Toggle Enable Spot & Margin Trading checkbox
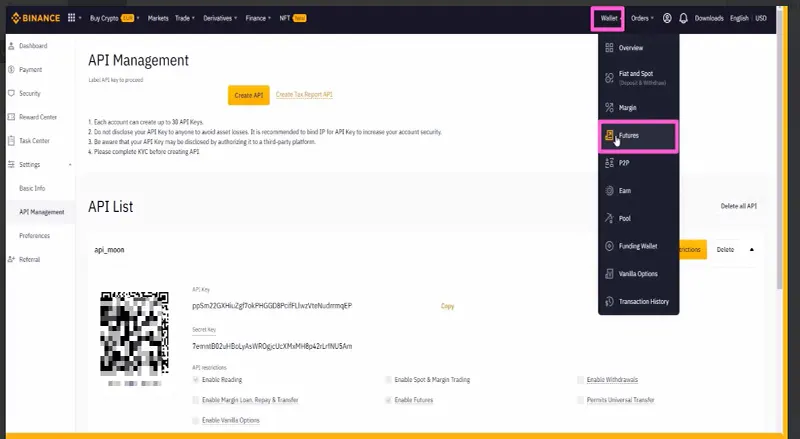This screenshot has height=439, width=800. coord(388,380)
